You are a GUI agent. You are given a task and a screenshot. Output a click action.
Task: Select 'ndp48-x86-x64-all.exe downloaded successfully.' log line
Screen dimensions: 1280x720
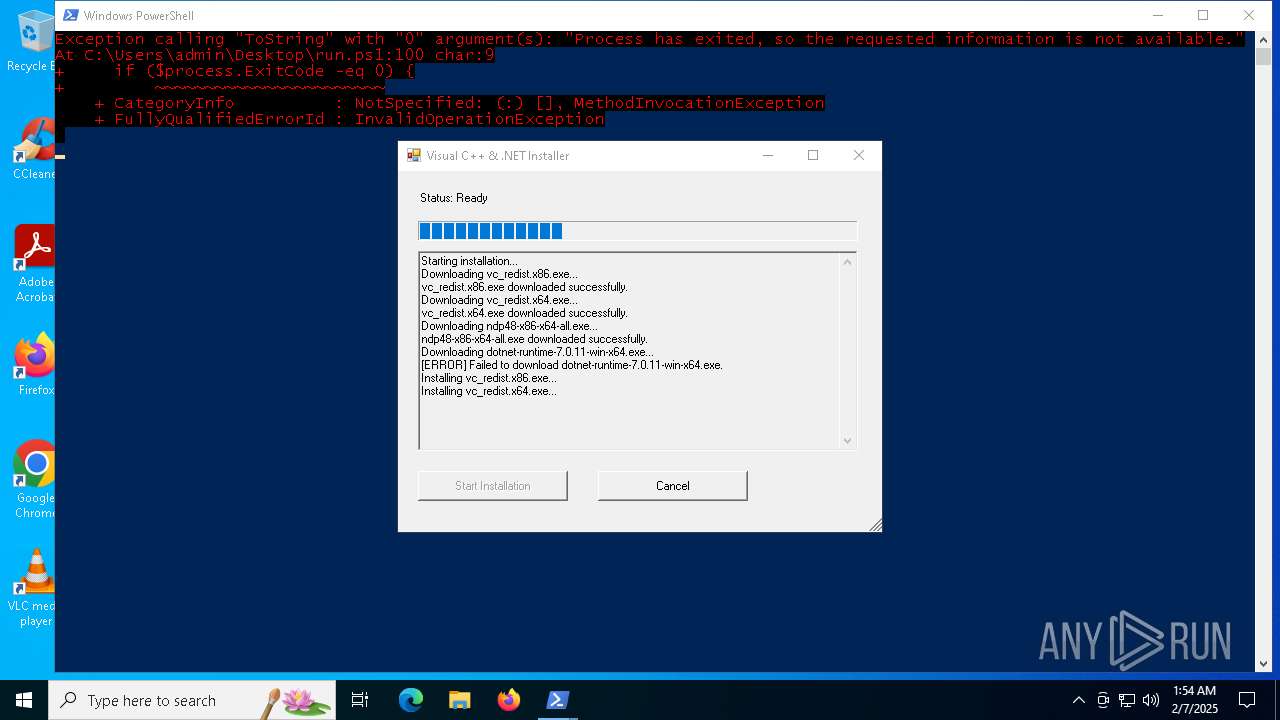coord(534,339)
